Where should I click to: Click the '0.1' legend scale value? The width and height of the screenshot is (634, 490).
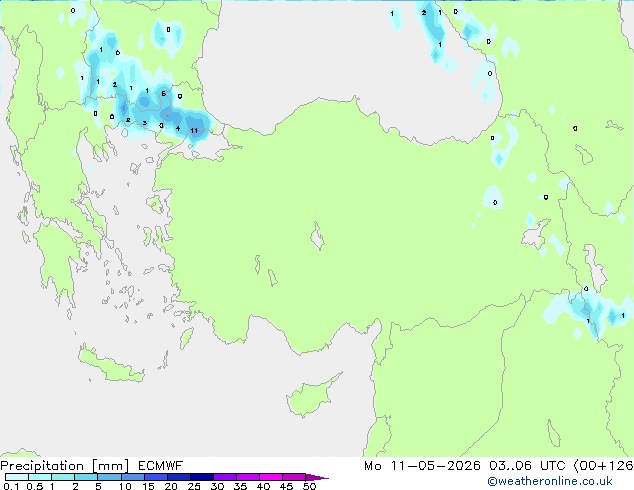[x=11, y=486]
